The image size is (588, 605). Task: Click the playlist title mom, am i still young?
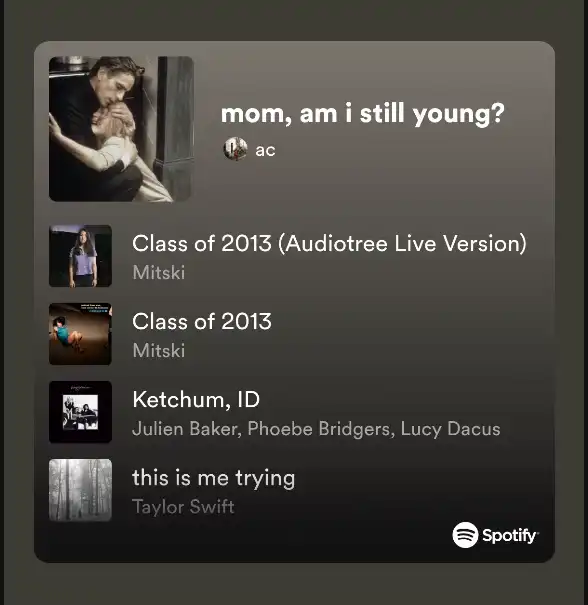[x=362, y=114]
